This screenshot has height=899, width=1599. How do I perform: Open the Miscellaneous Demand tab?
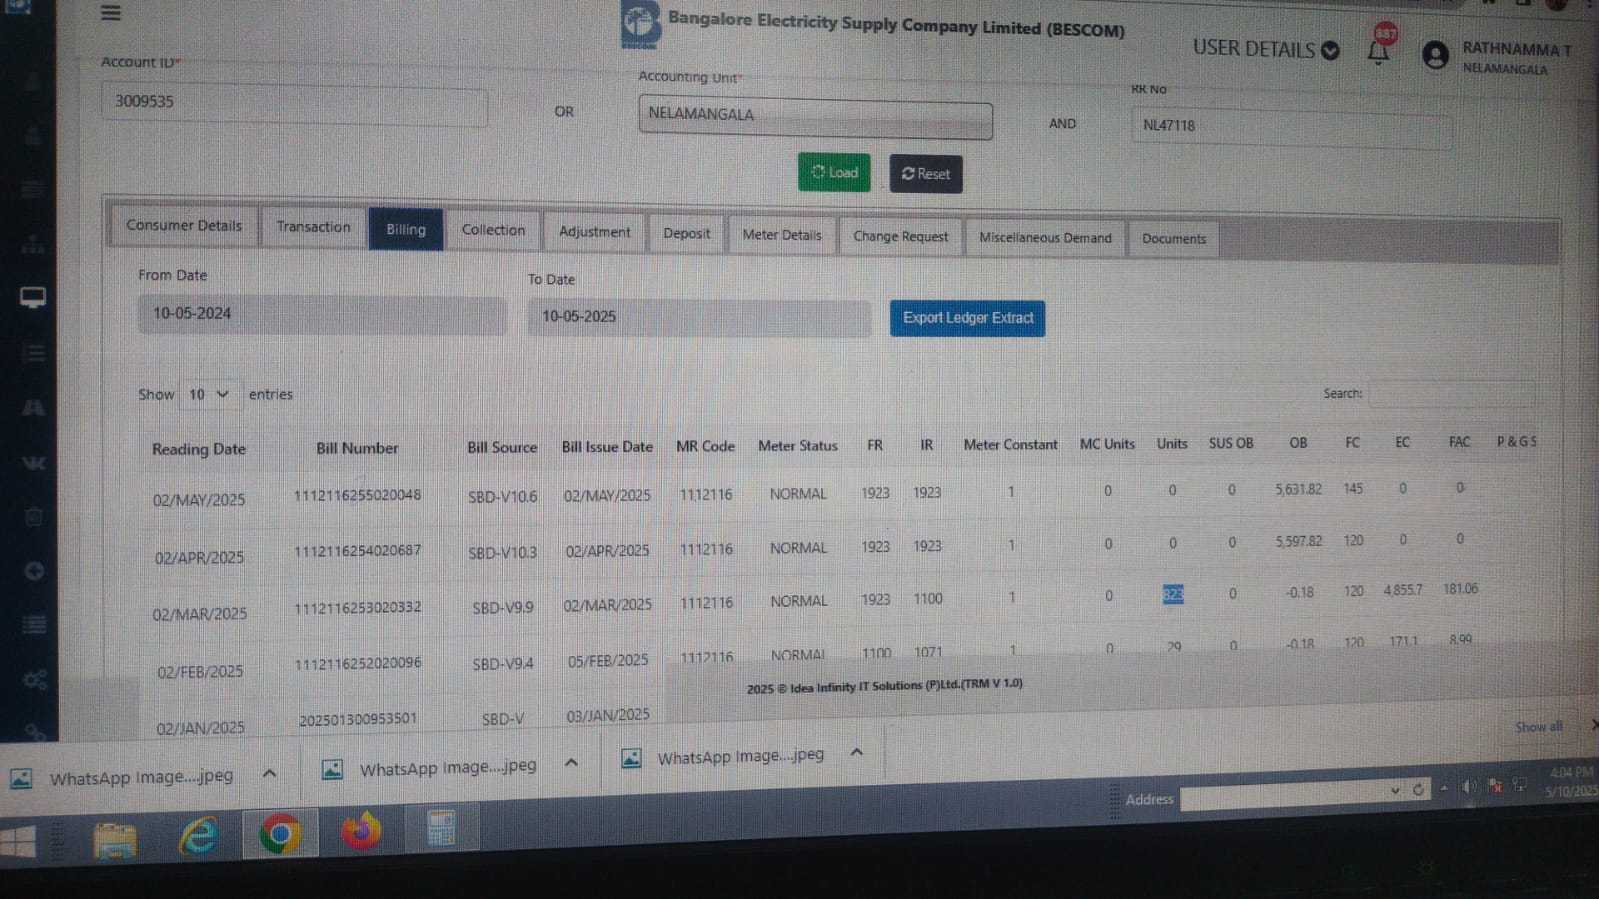click(1045, 238)
